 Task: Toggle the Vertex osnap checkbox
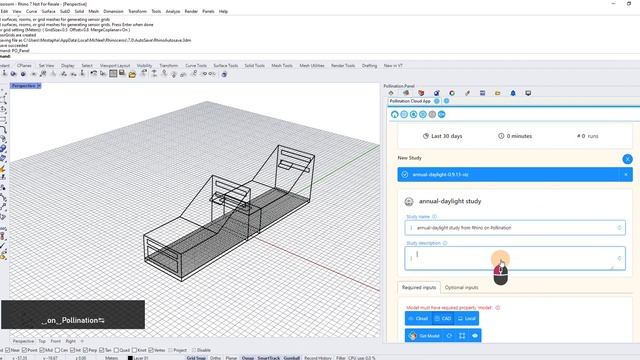(x=151, y=350)
